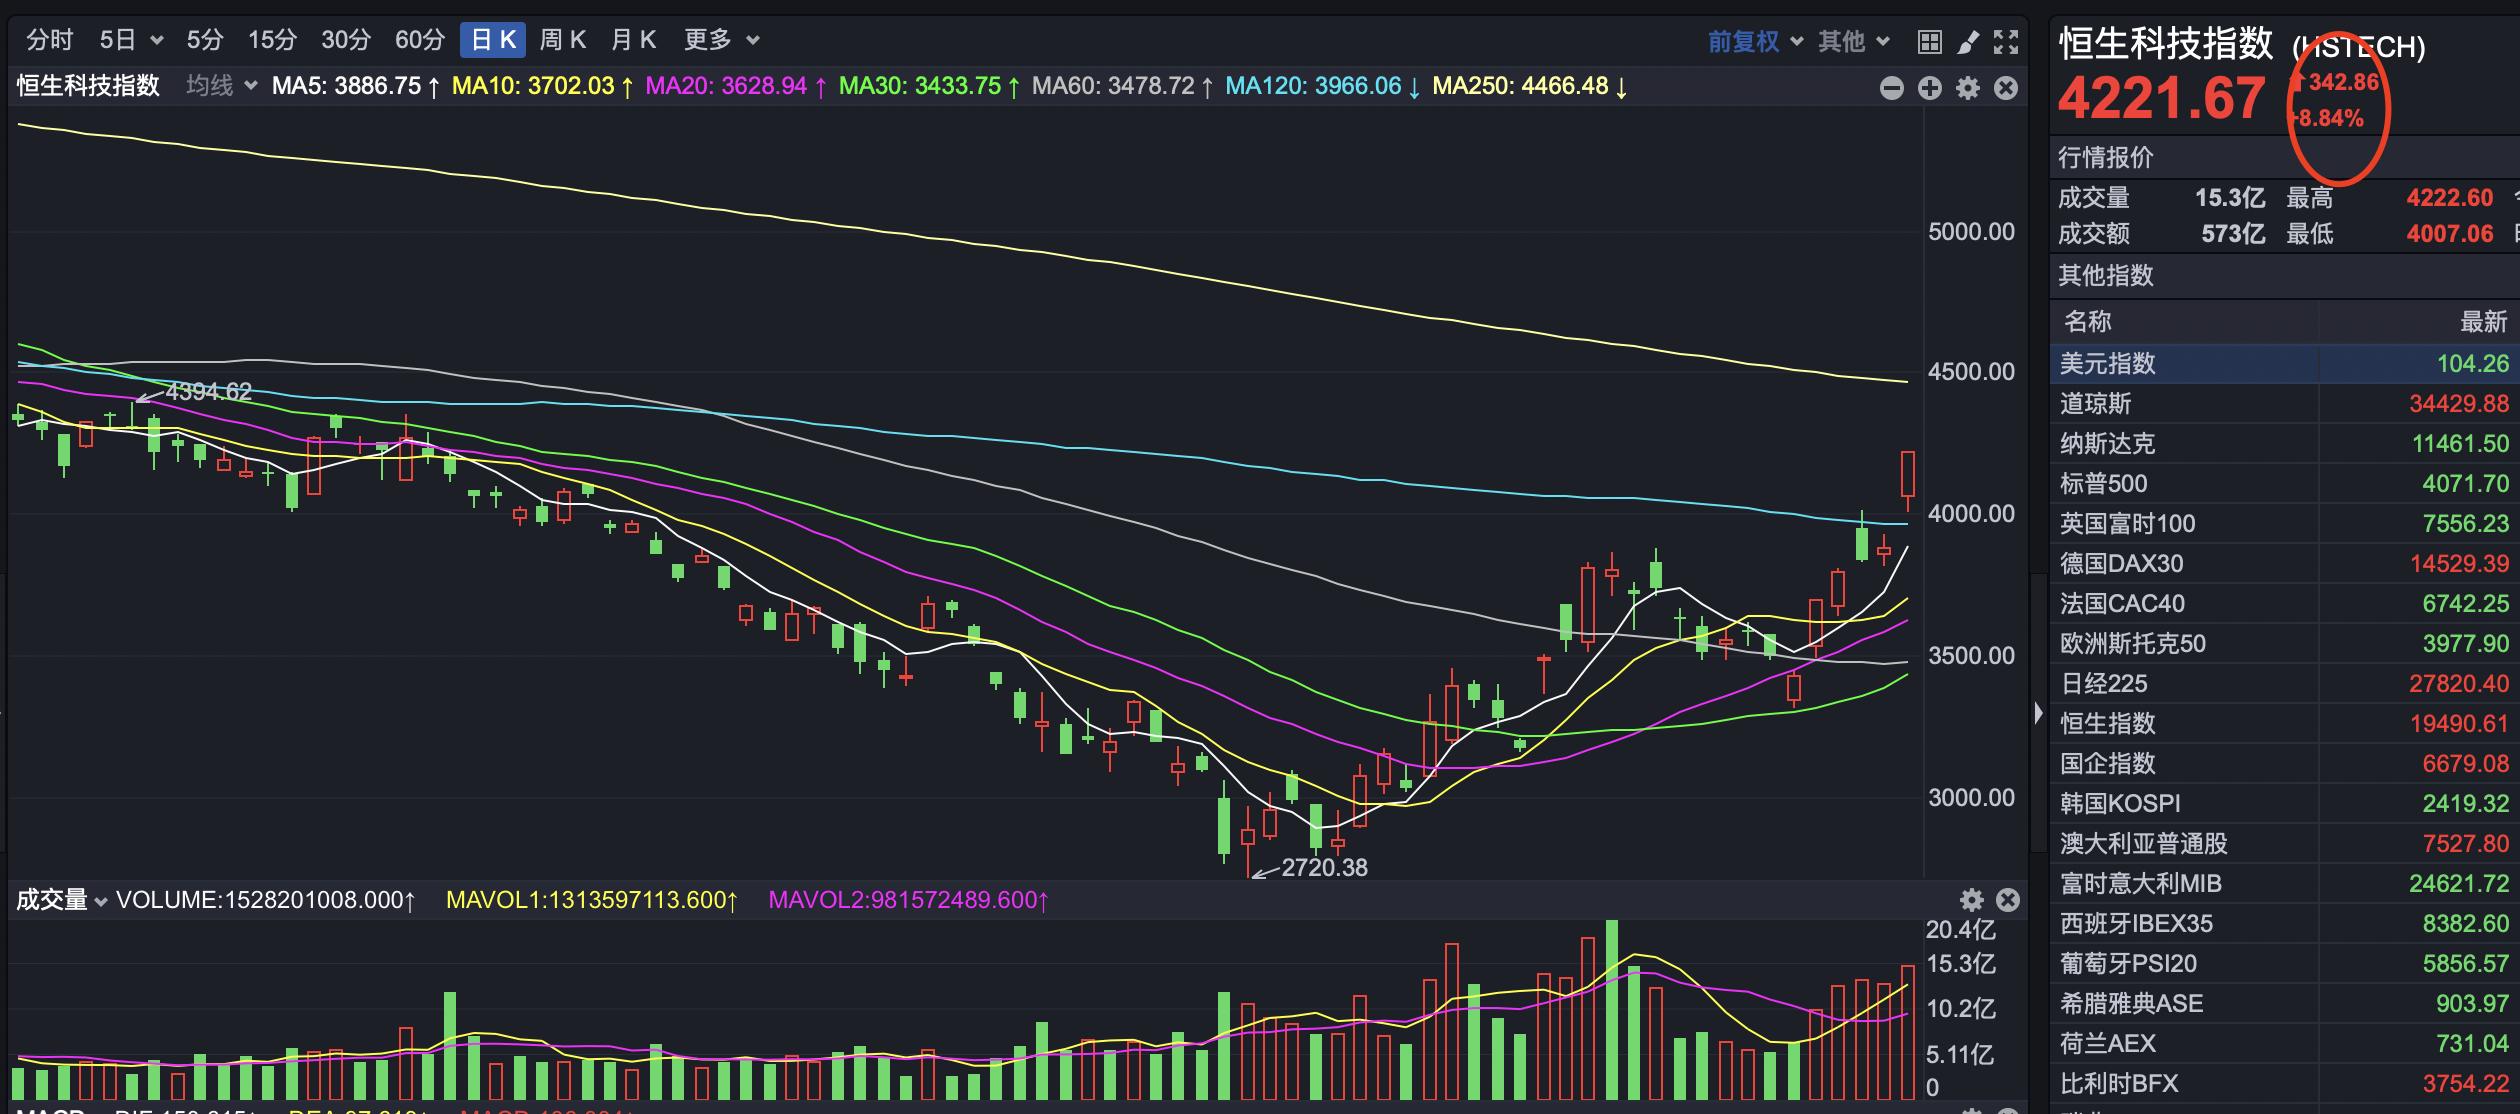
Task: Enter fullscreen chart mode
Action: click(2006, 41)
